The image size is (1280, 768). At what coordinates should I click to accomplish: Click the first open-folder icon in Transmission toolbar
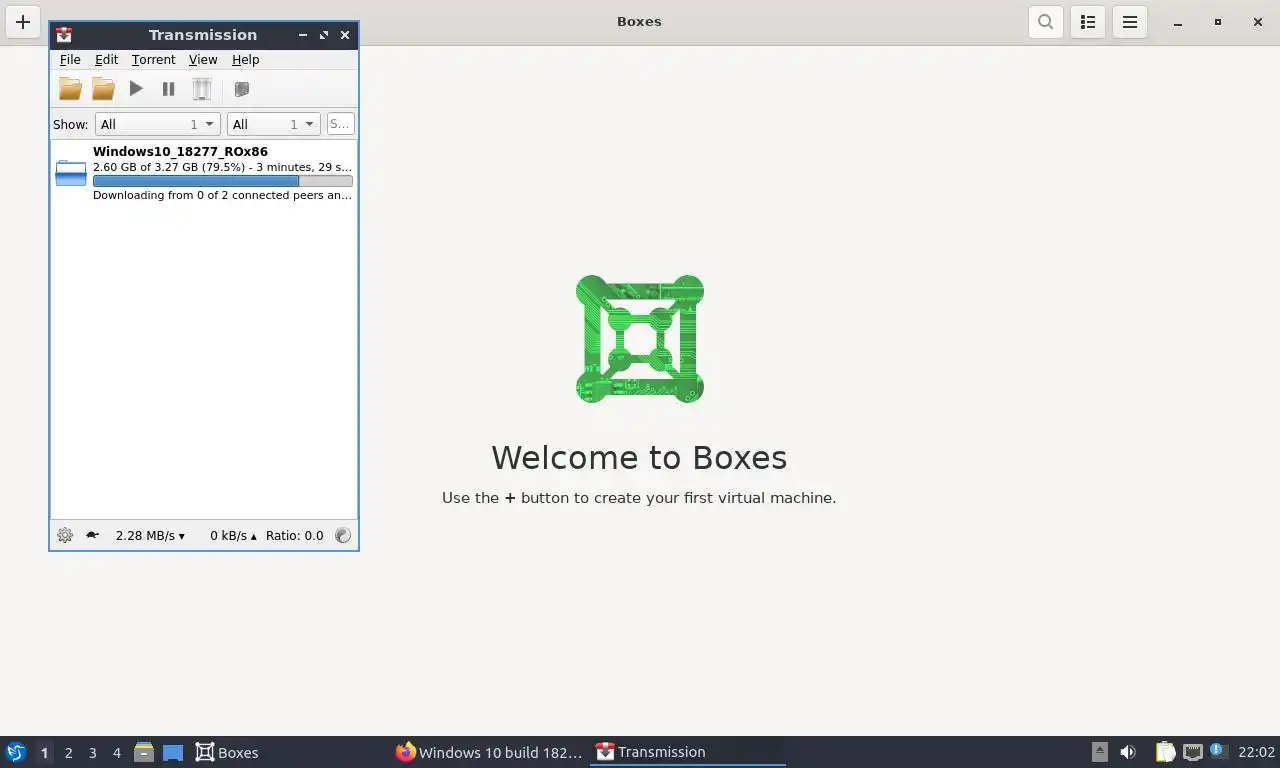click(70, 89)
